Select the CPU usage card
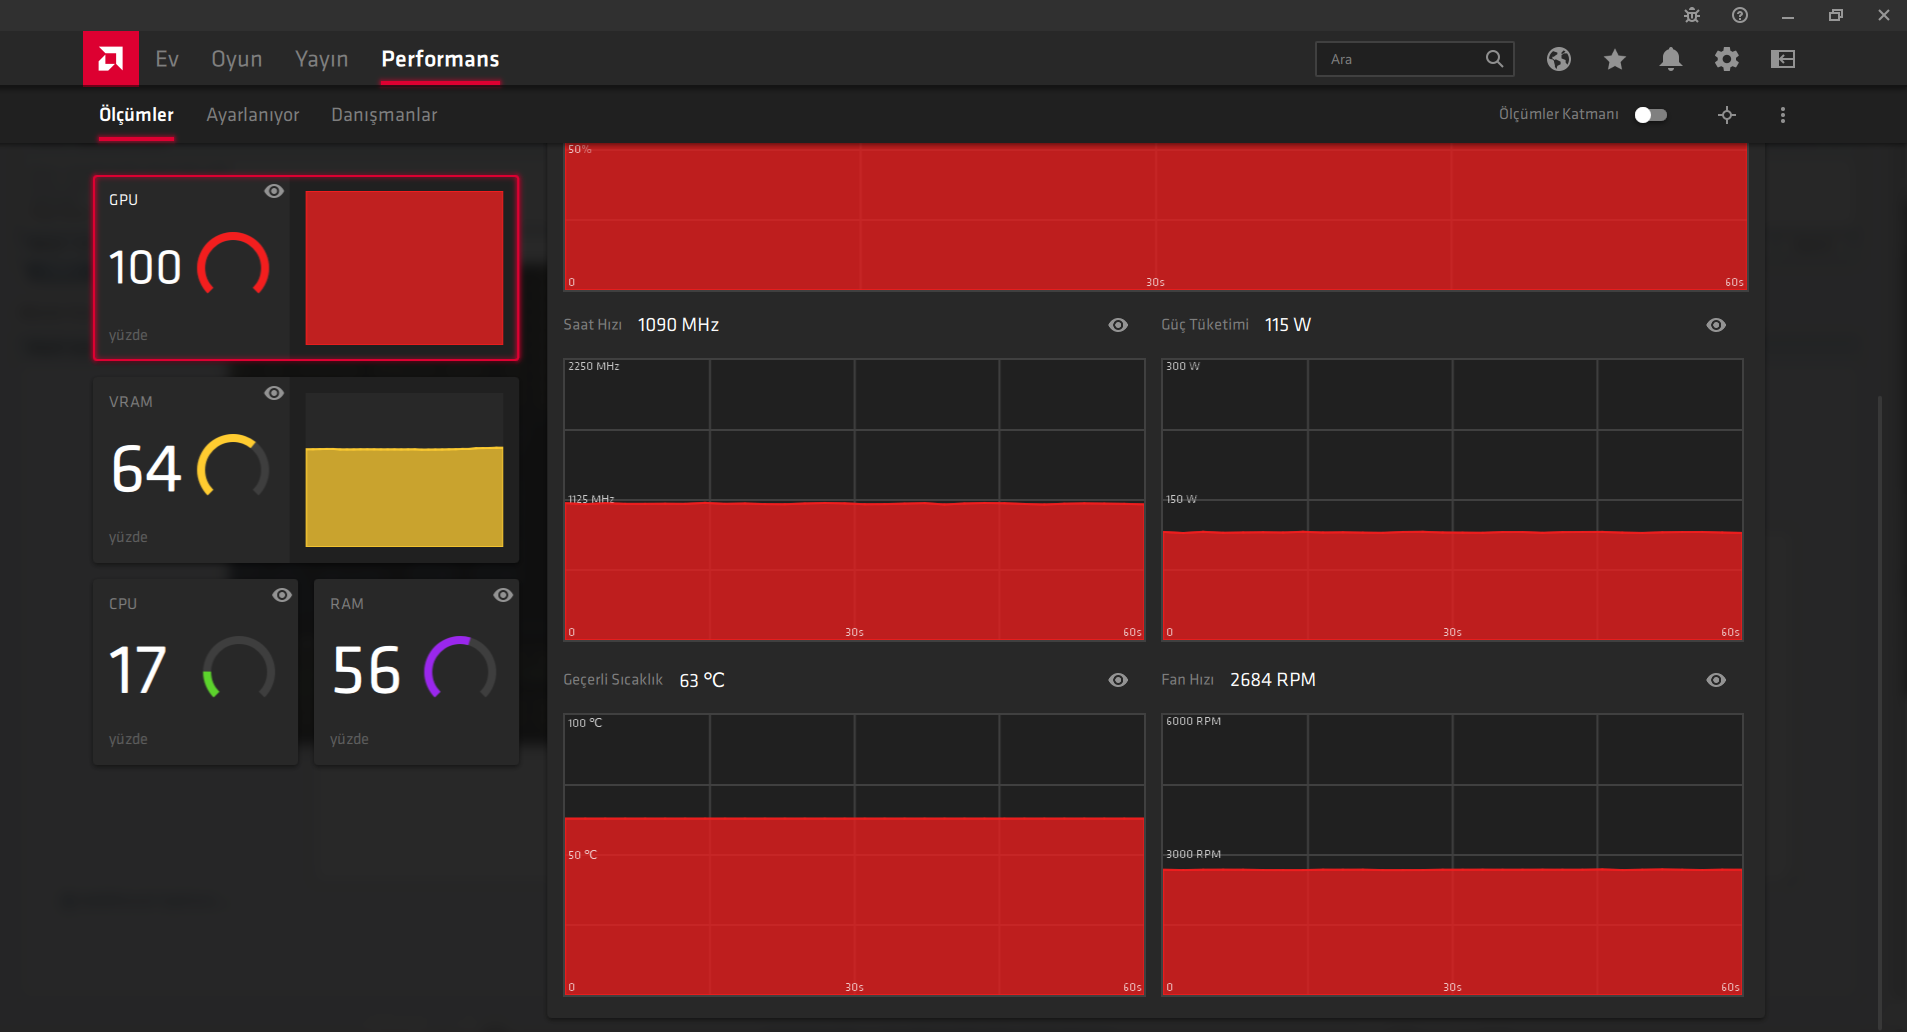Image resolution: width=1907 pixels, height=1032 pixels. (196, 672)
